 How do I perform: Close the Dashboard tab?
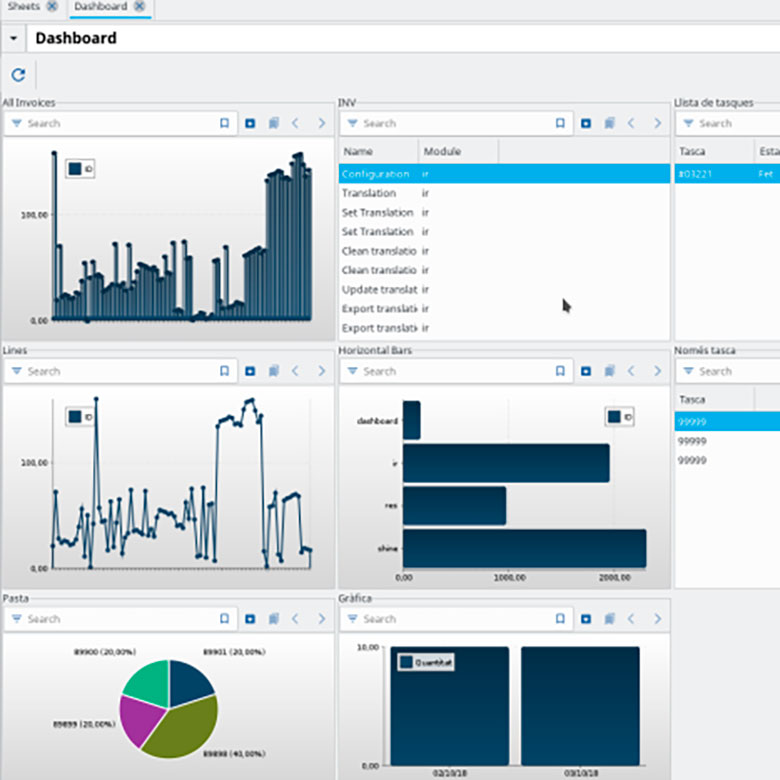[140, 6]
